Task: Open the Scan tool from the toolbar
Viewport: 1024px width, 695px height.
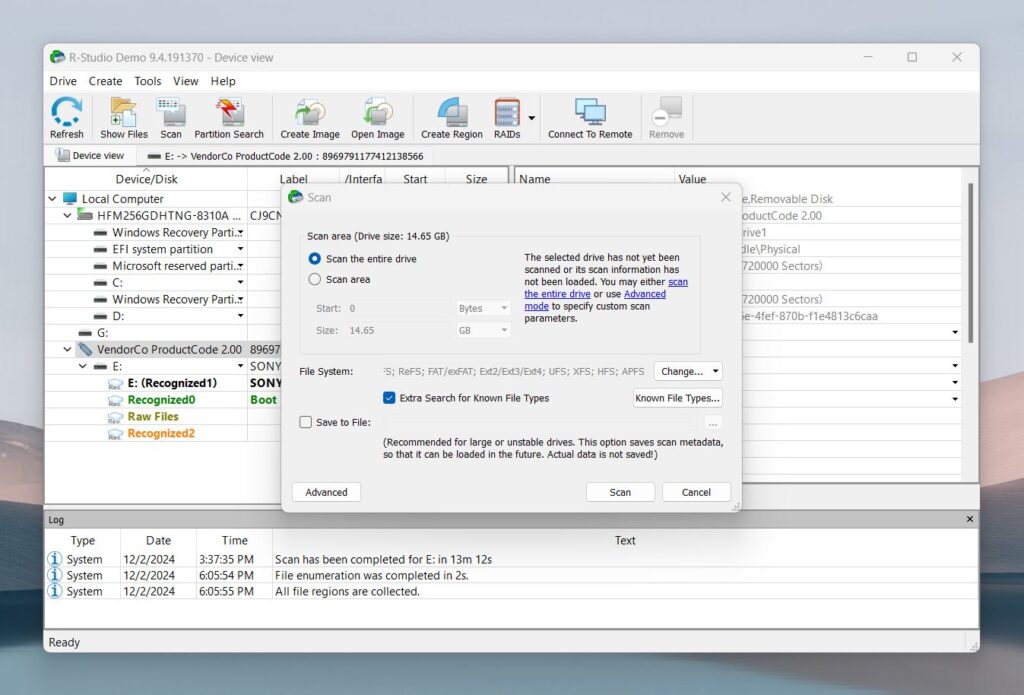Action: [171, 116]
